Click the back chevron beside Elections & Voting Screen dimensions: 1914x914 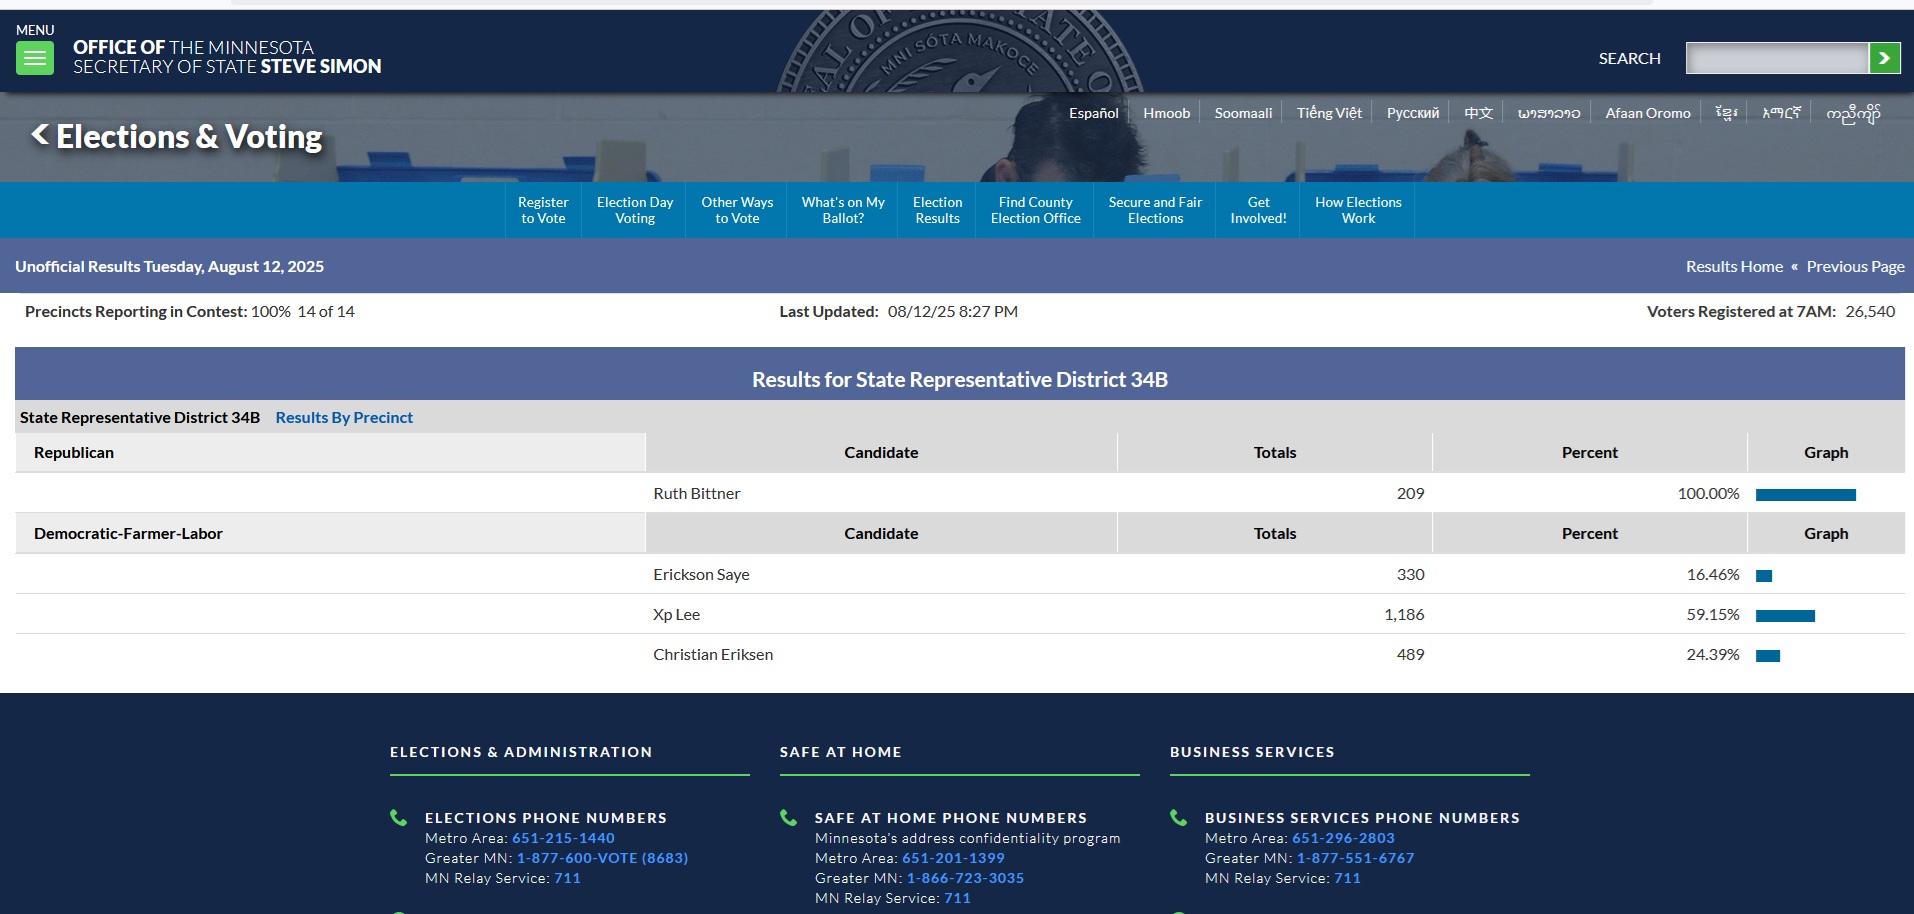(x=40, y=134)
